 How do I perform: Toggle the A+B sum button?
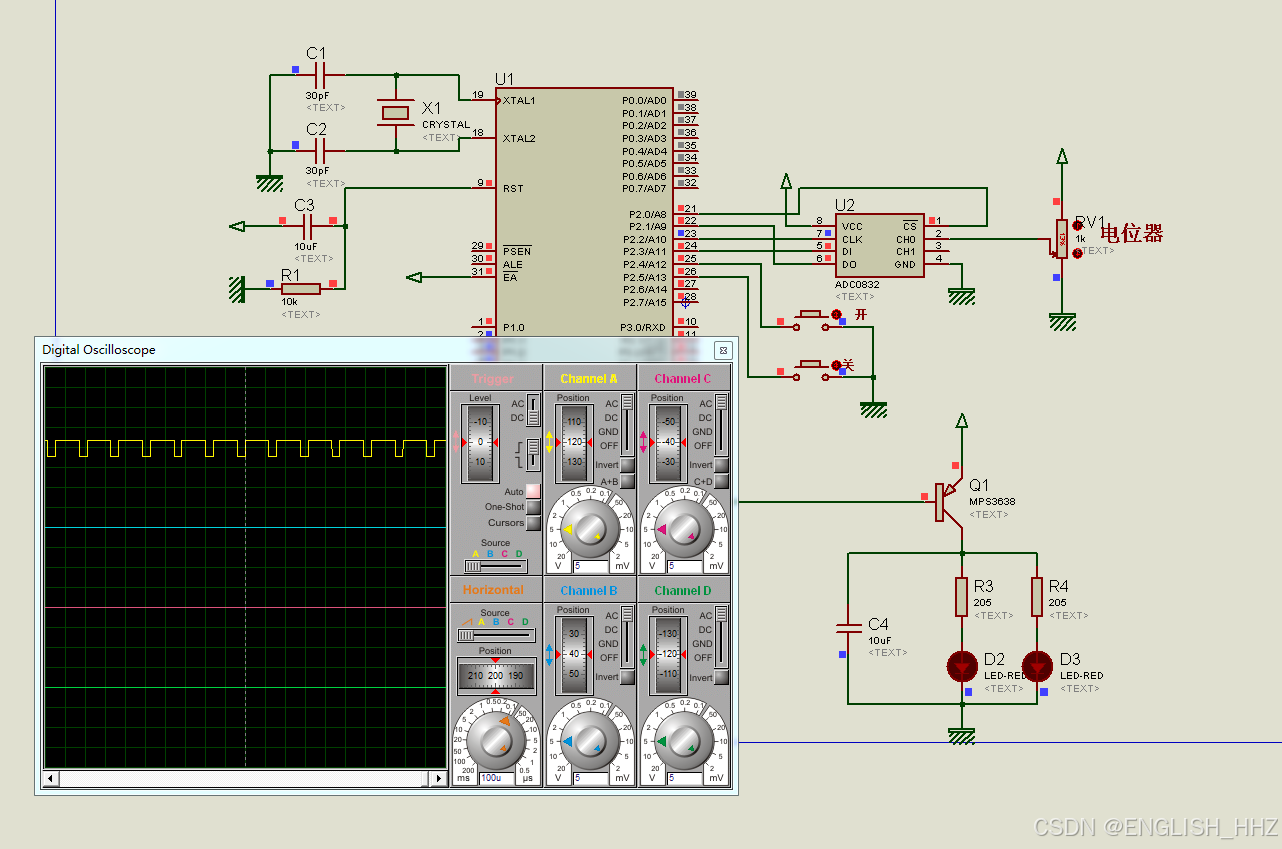click(x=627, y=481)
